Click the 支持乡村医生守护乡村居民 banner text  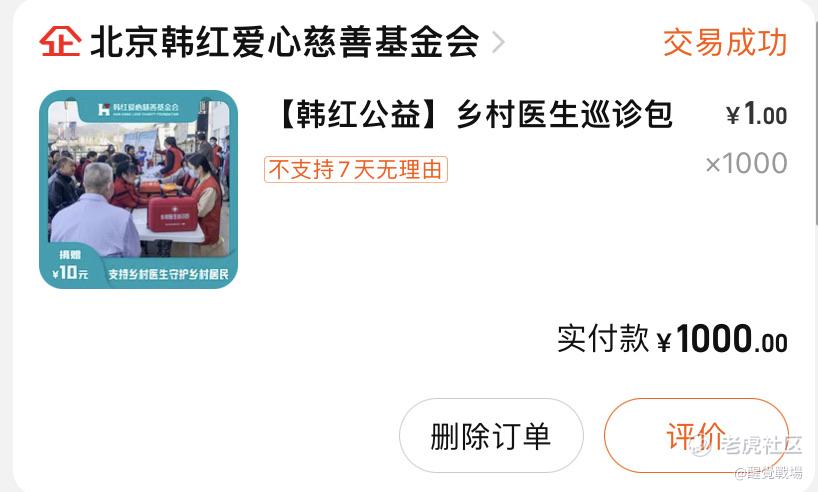point(168,274)
